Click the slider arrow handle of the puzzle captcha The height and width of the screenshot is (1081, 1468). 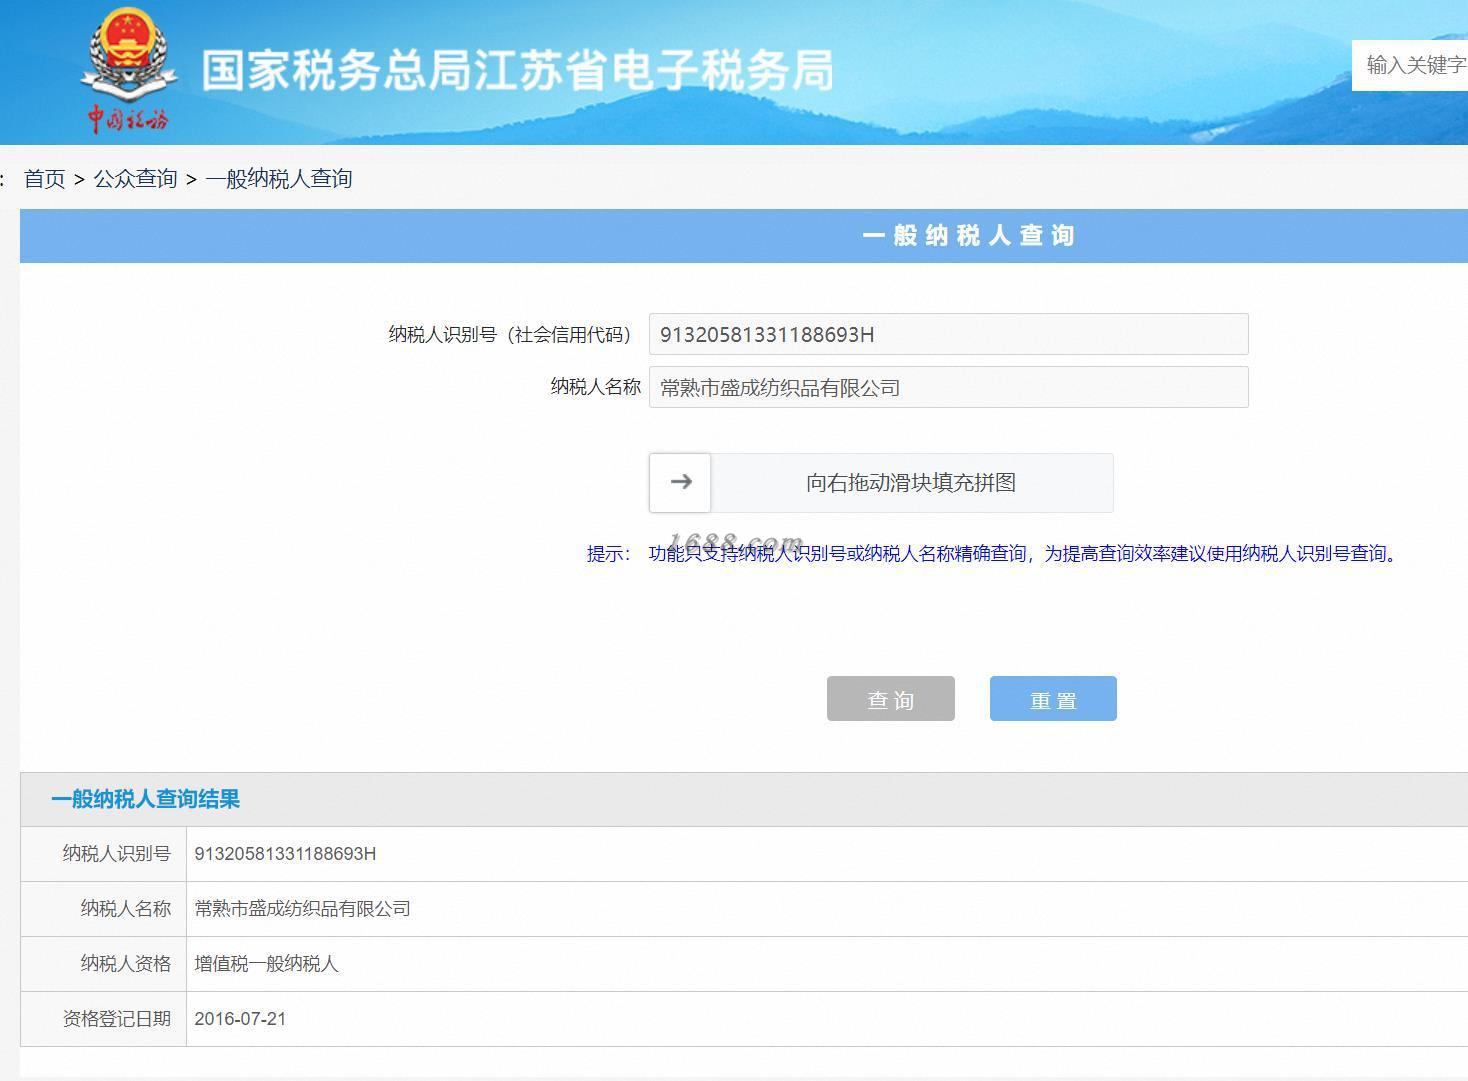(680, 482)
